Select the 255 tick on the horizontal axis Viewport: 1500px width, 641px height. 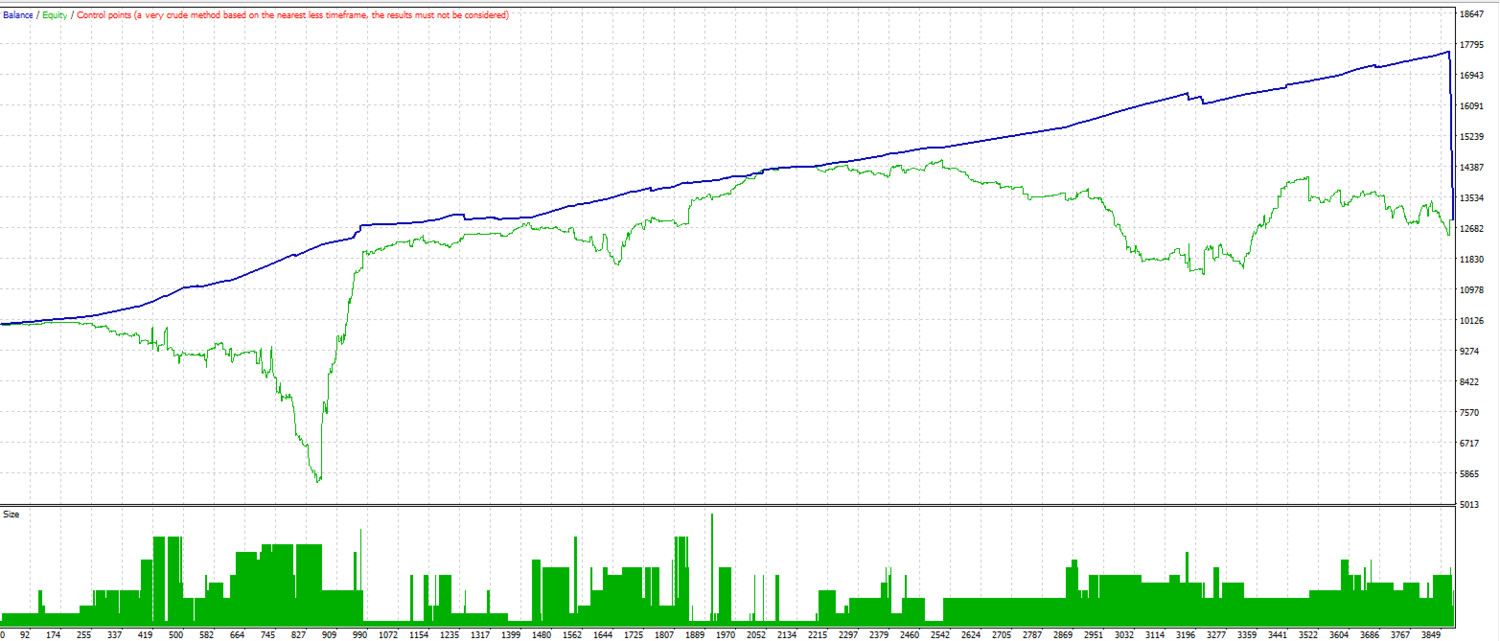[x=84, y=635]
